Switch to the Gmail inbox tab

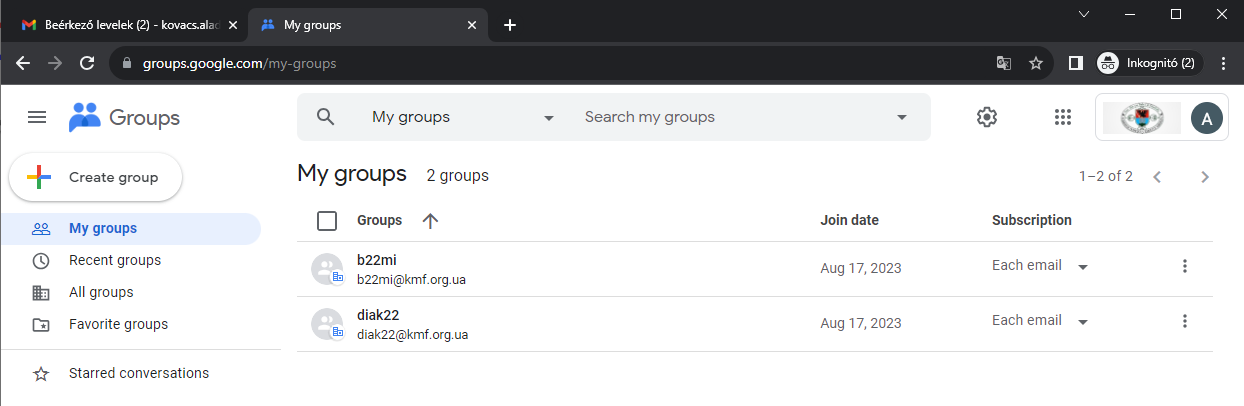coord(124,25)
